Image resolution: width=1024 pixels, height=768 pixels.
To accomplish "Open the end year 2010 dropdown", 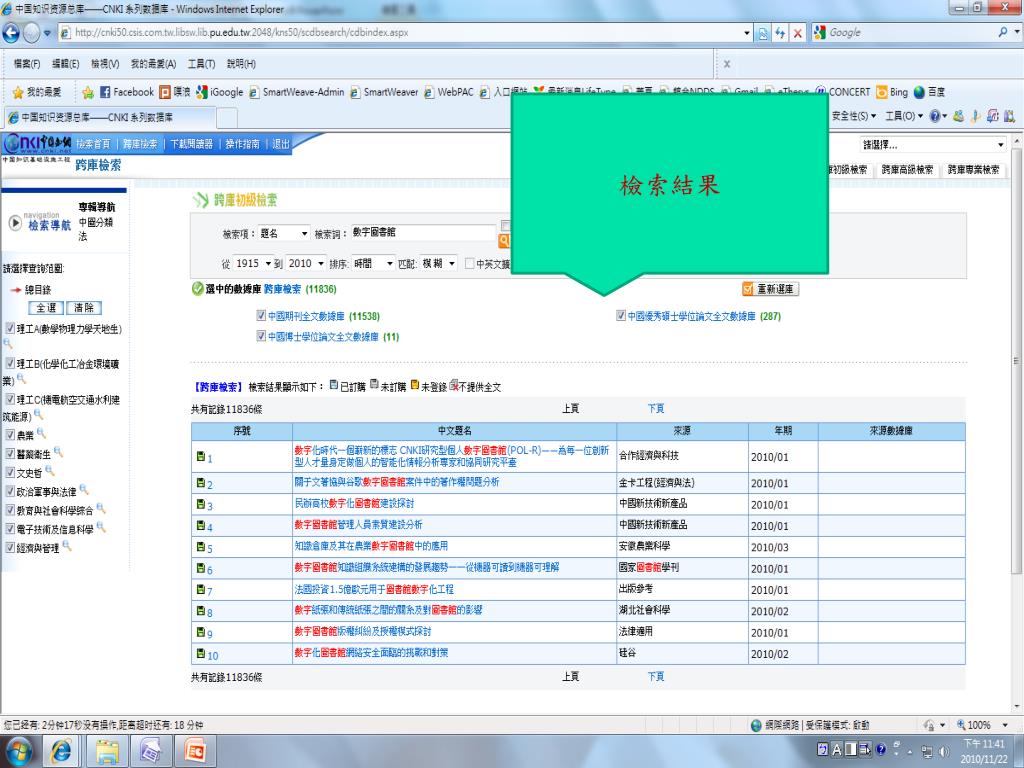I will [x=306, y=263].
